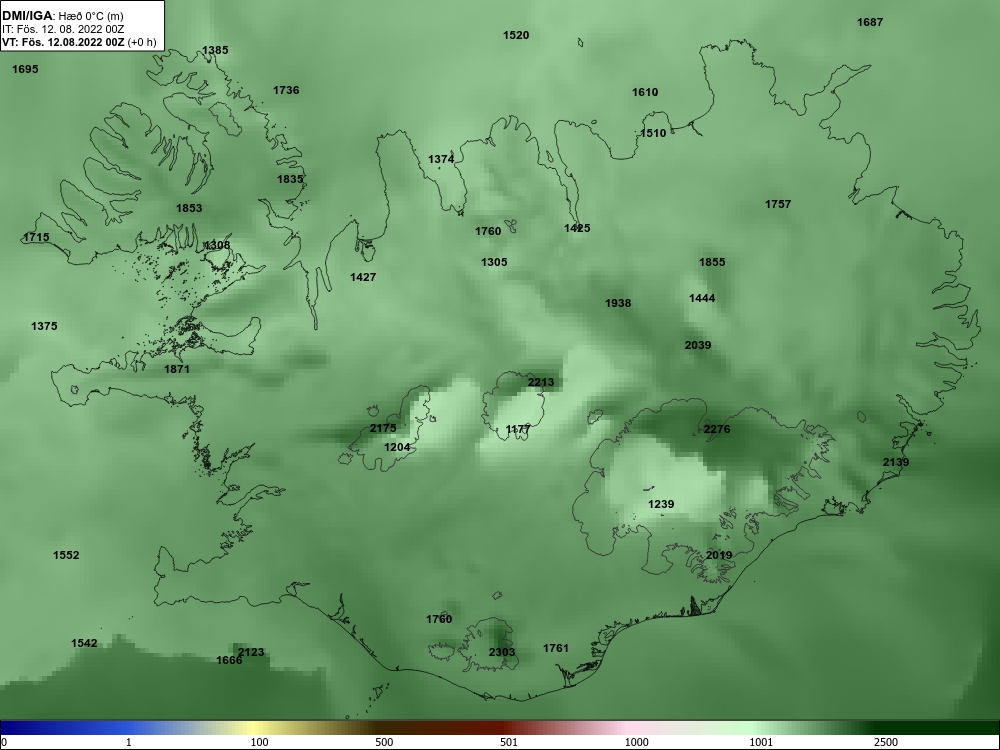Click the 1510 height label
This screenshot has height=750, width=1000.
point(653,133)
